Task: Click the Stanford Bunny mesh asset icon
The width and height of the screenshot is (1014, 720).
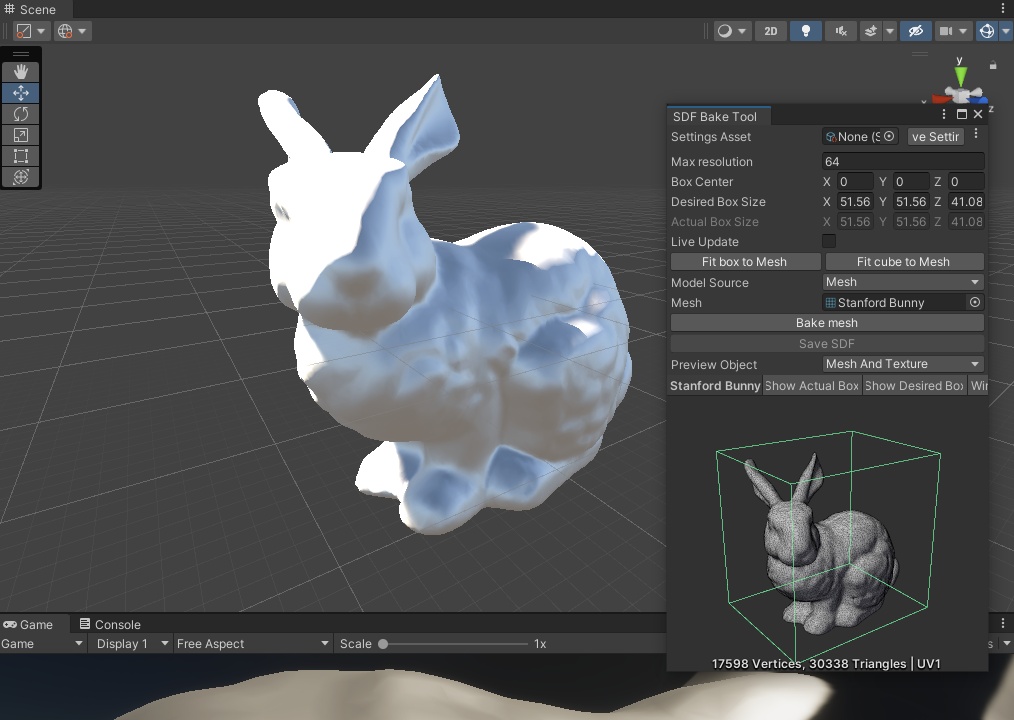Action: click(830, 302)
